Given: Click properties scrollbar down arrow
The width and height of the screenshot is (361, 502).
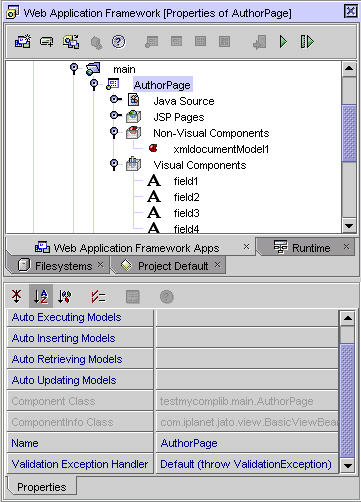Looking at the screenshot, I should tap(348, 465).
